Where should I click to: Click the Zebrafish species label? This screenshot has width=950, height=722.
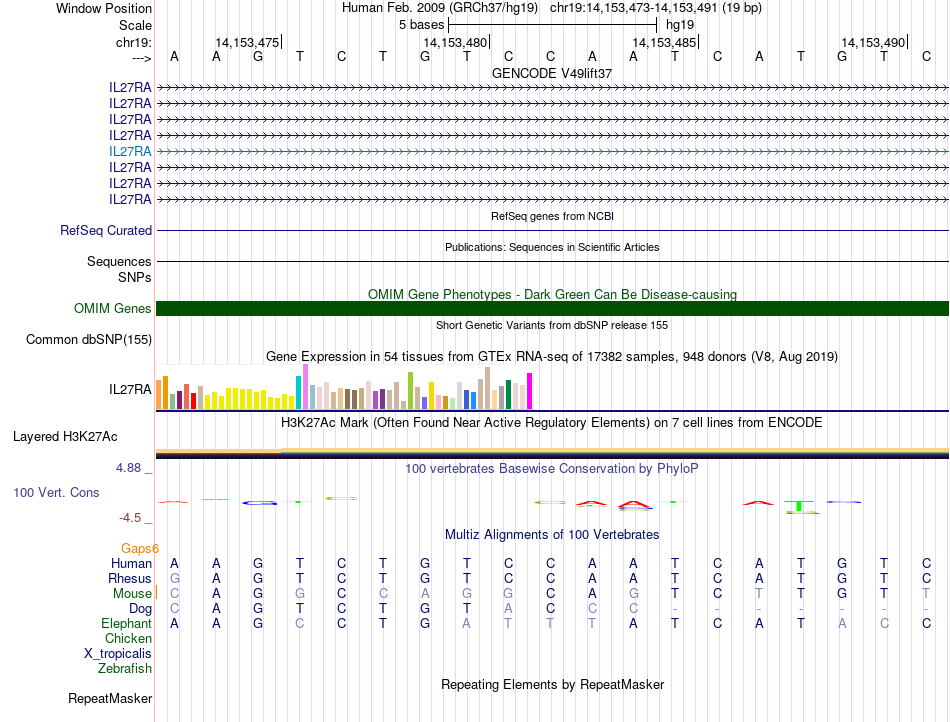125,668
